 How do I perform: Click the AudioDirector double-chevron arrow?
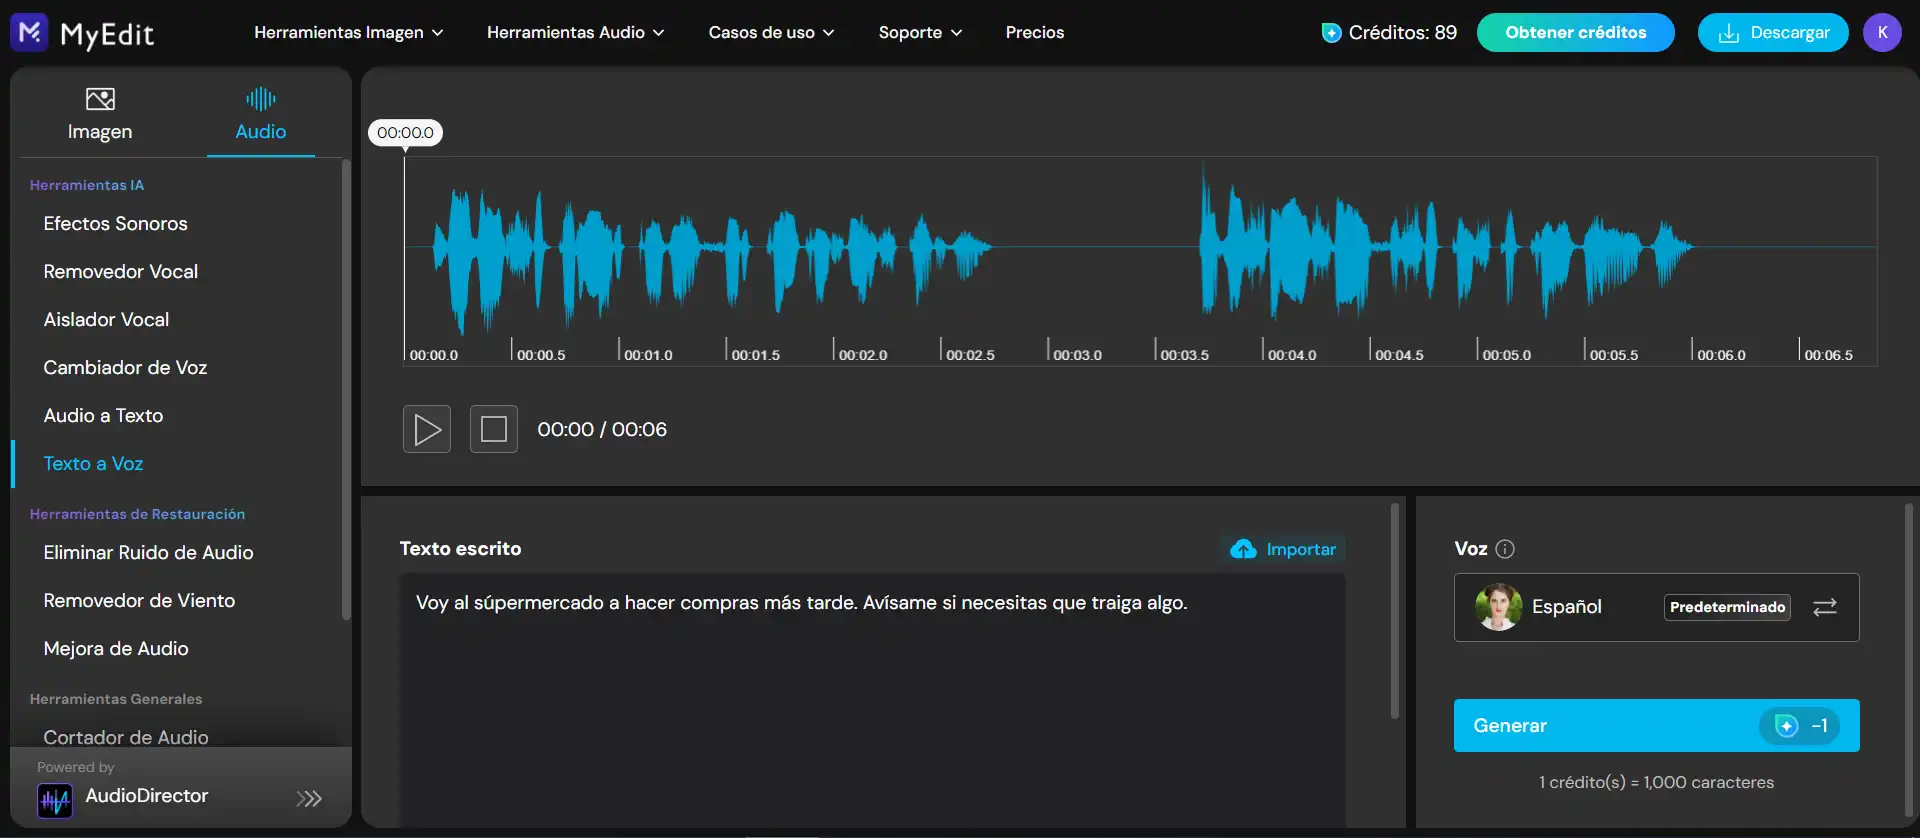pyautogui.click(x=309, y=798)
